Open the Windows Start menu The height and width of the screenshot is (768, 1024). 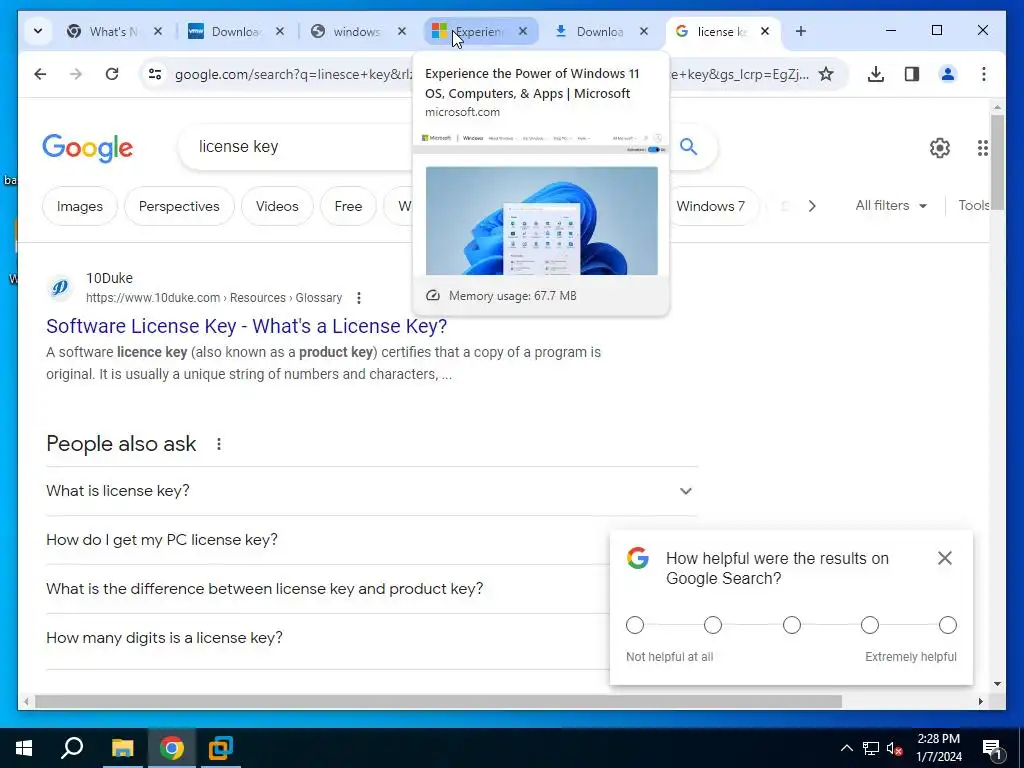coord(24,748)
